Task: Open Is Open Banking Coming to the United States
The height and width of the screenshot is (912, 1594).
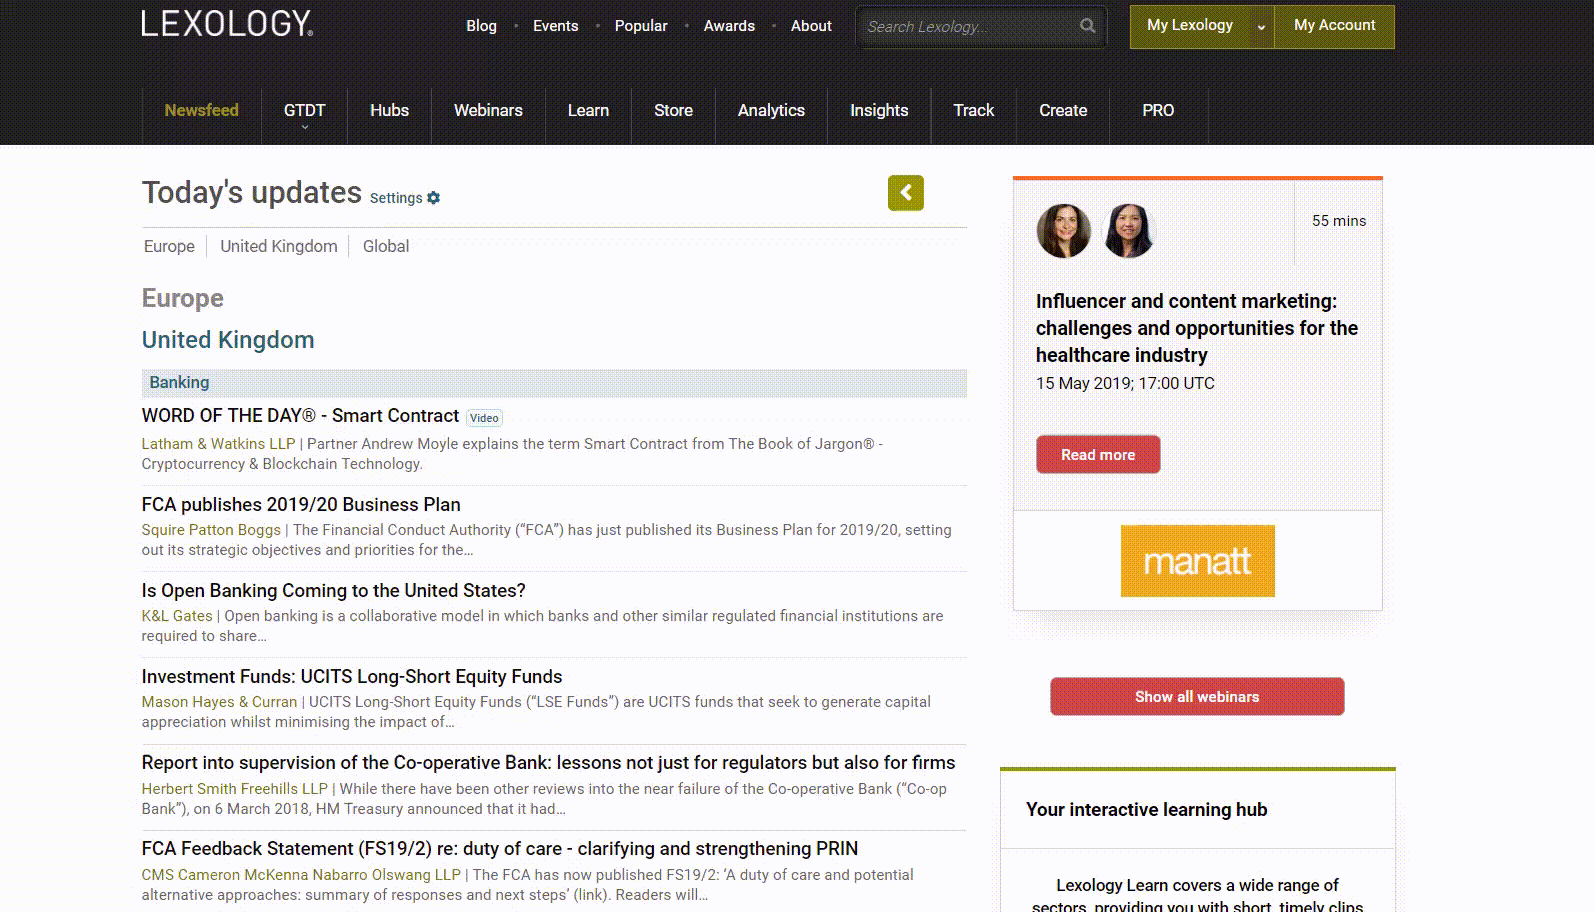Action: 333,591
